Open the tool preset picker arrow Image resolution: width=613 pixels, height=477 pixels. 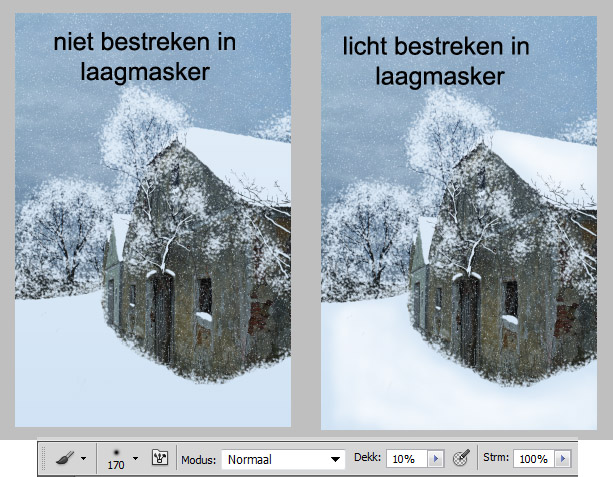pos(83,458)
